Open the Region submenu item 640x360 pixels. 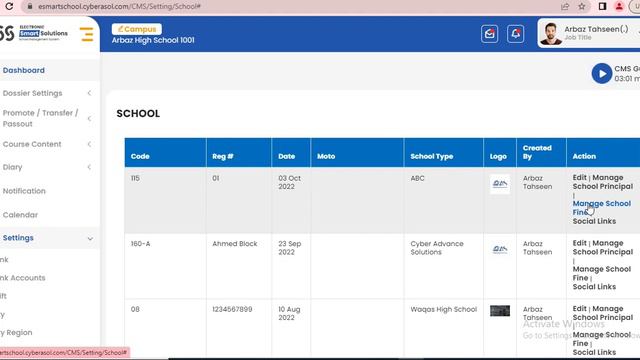(16, 332)
